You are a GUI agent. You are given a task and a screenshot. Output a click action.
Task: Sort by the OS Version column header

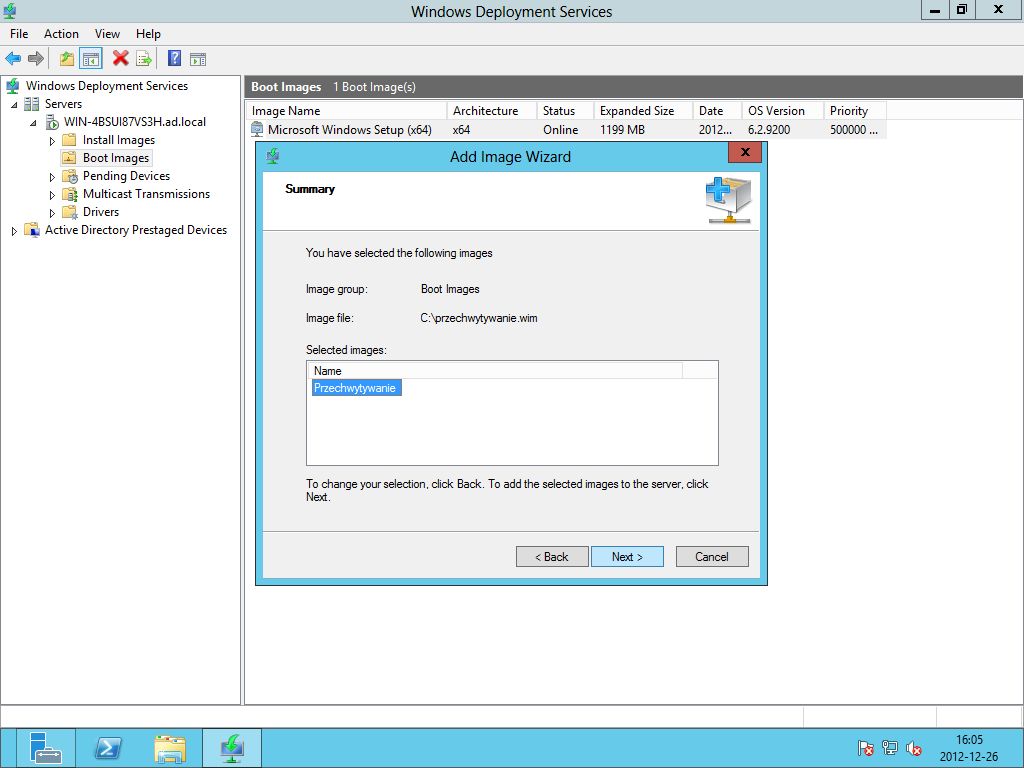783,110
